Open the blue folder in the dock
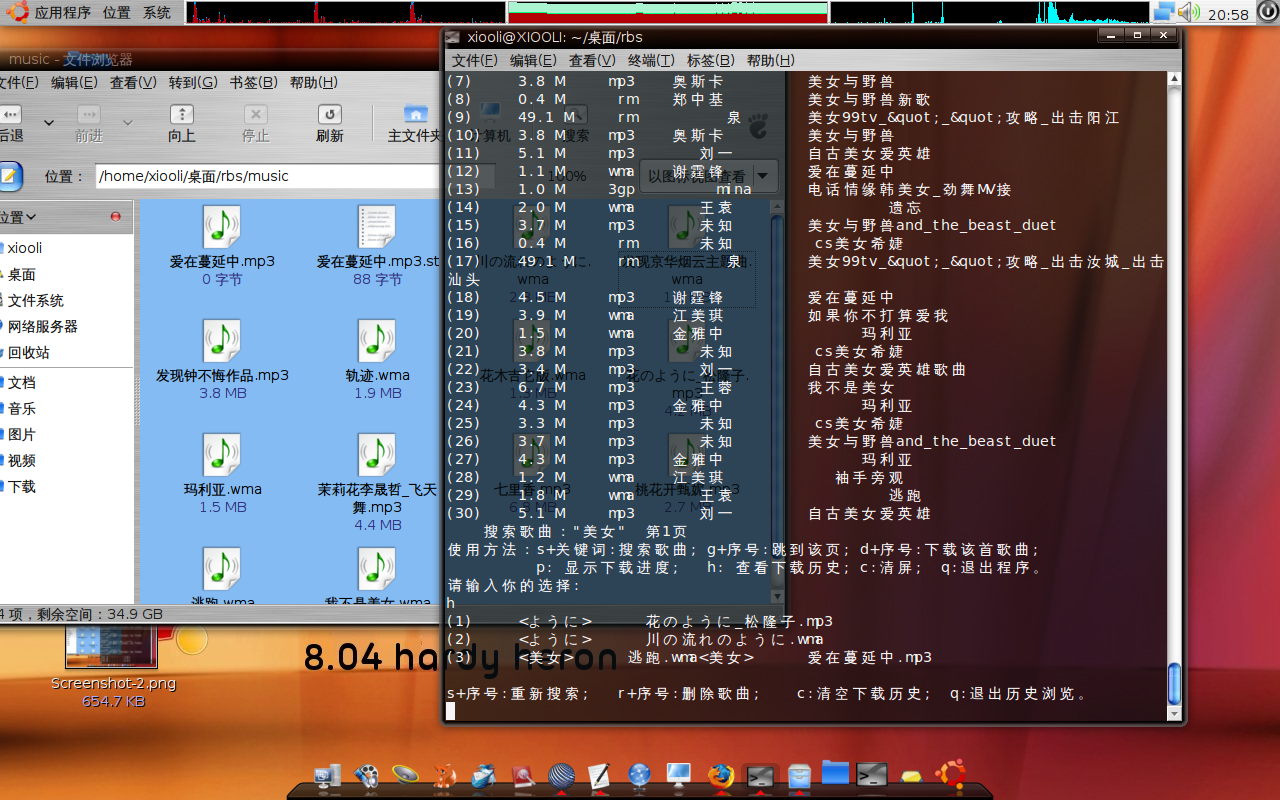The image size is (1280, 800). pos(835,773)
